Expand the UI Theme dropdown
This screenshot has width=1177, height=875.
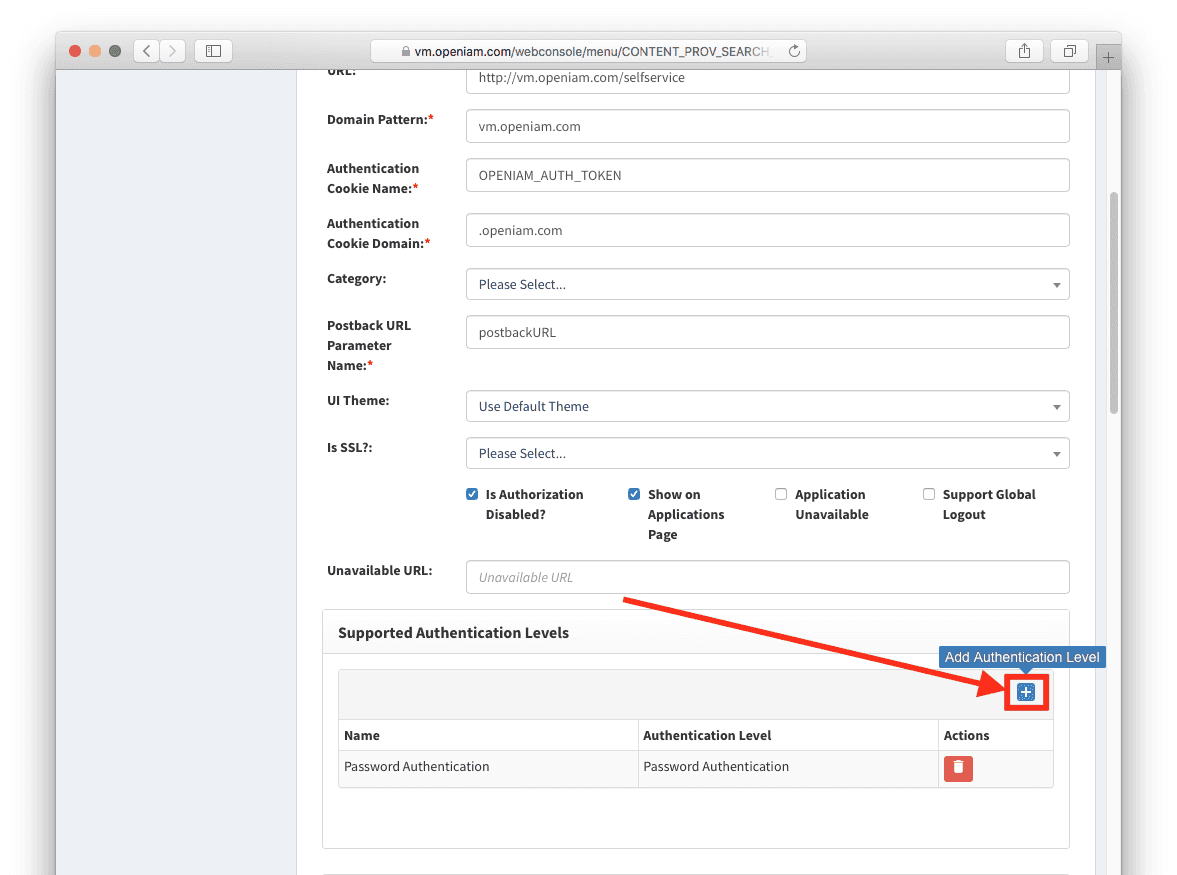(767, 406)
